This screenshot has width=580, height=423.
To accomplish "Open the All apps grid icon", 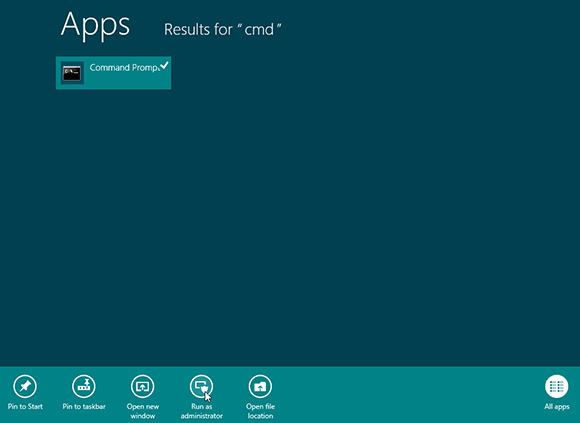I will (x=557, y=386).
